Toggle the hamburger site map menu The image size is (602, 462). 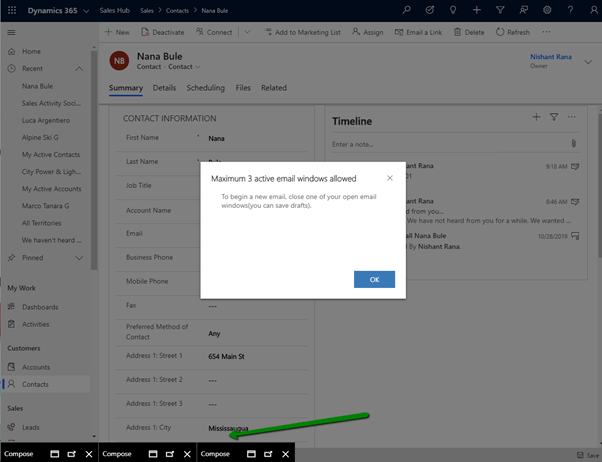click(x=11, y=32)
